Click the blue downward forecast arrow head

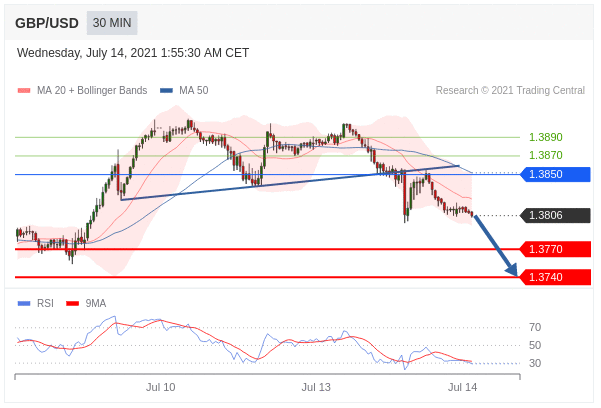(512, 269)
